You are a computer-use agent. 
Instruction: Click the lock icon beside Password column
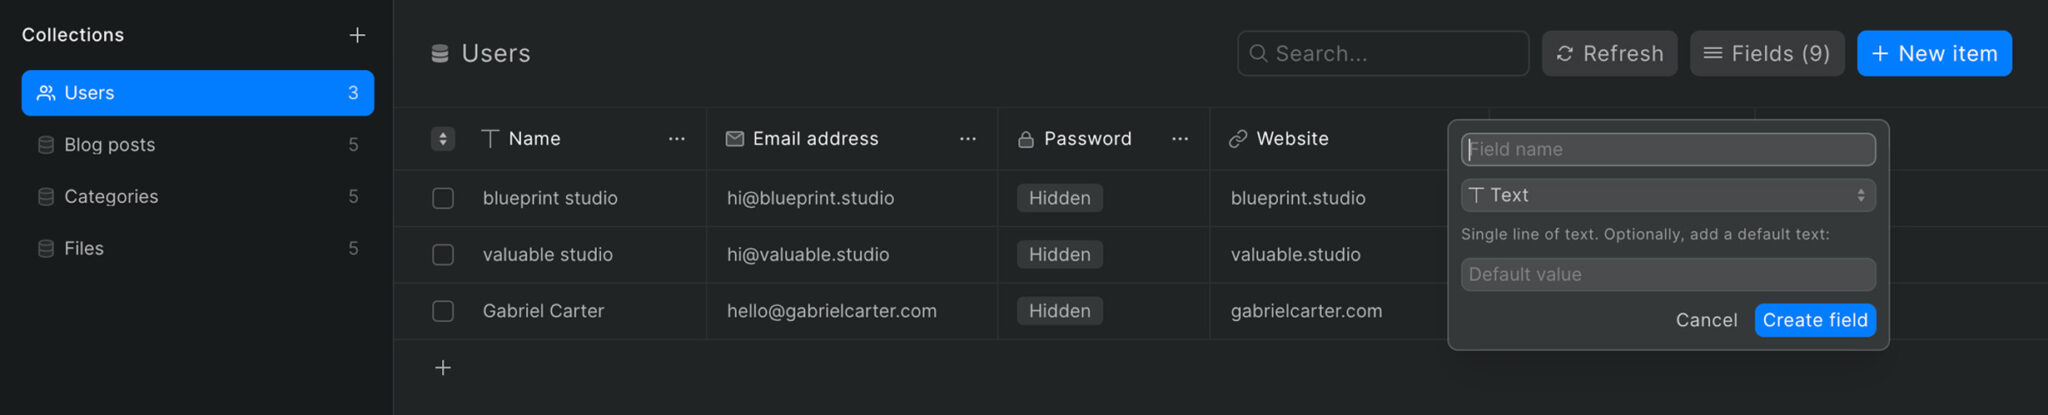pyautogui.click(x=1026, y=139)
